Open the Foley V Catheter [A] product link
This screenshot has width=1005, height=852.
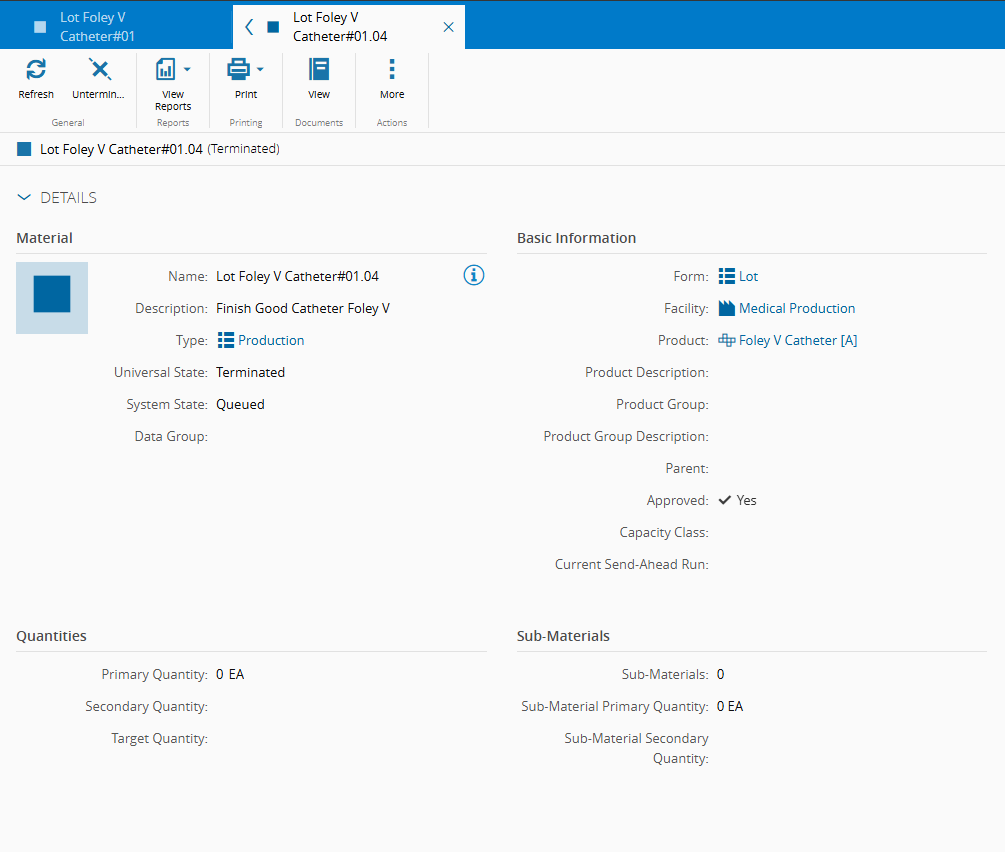click(x=797, y=340)
